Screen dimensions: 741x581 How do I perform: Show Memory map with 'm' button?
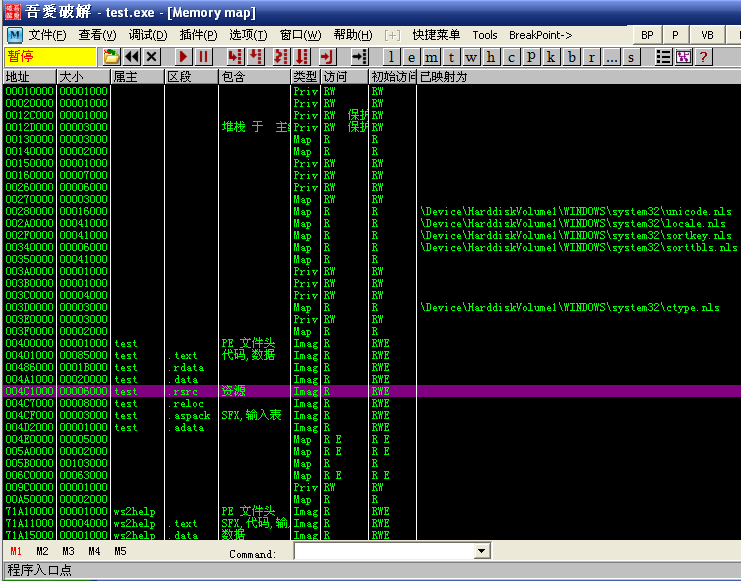tap(431, 57)
